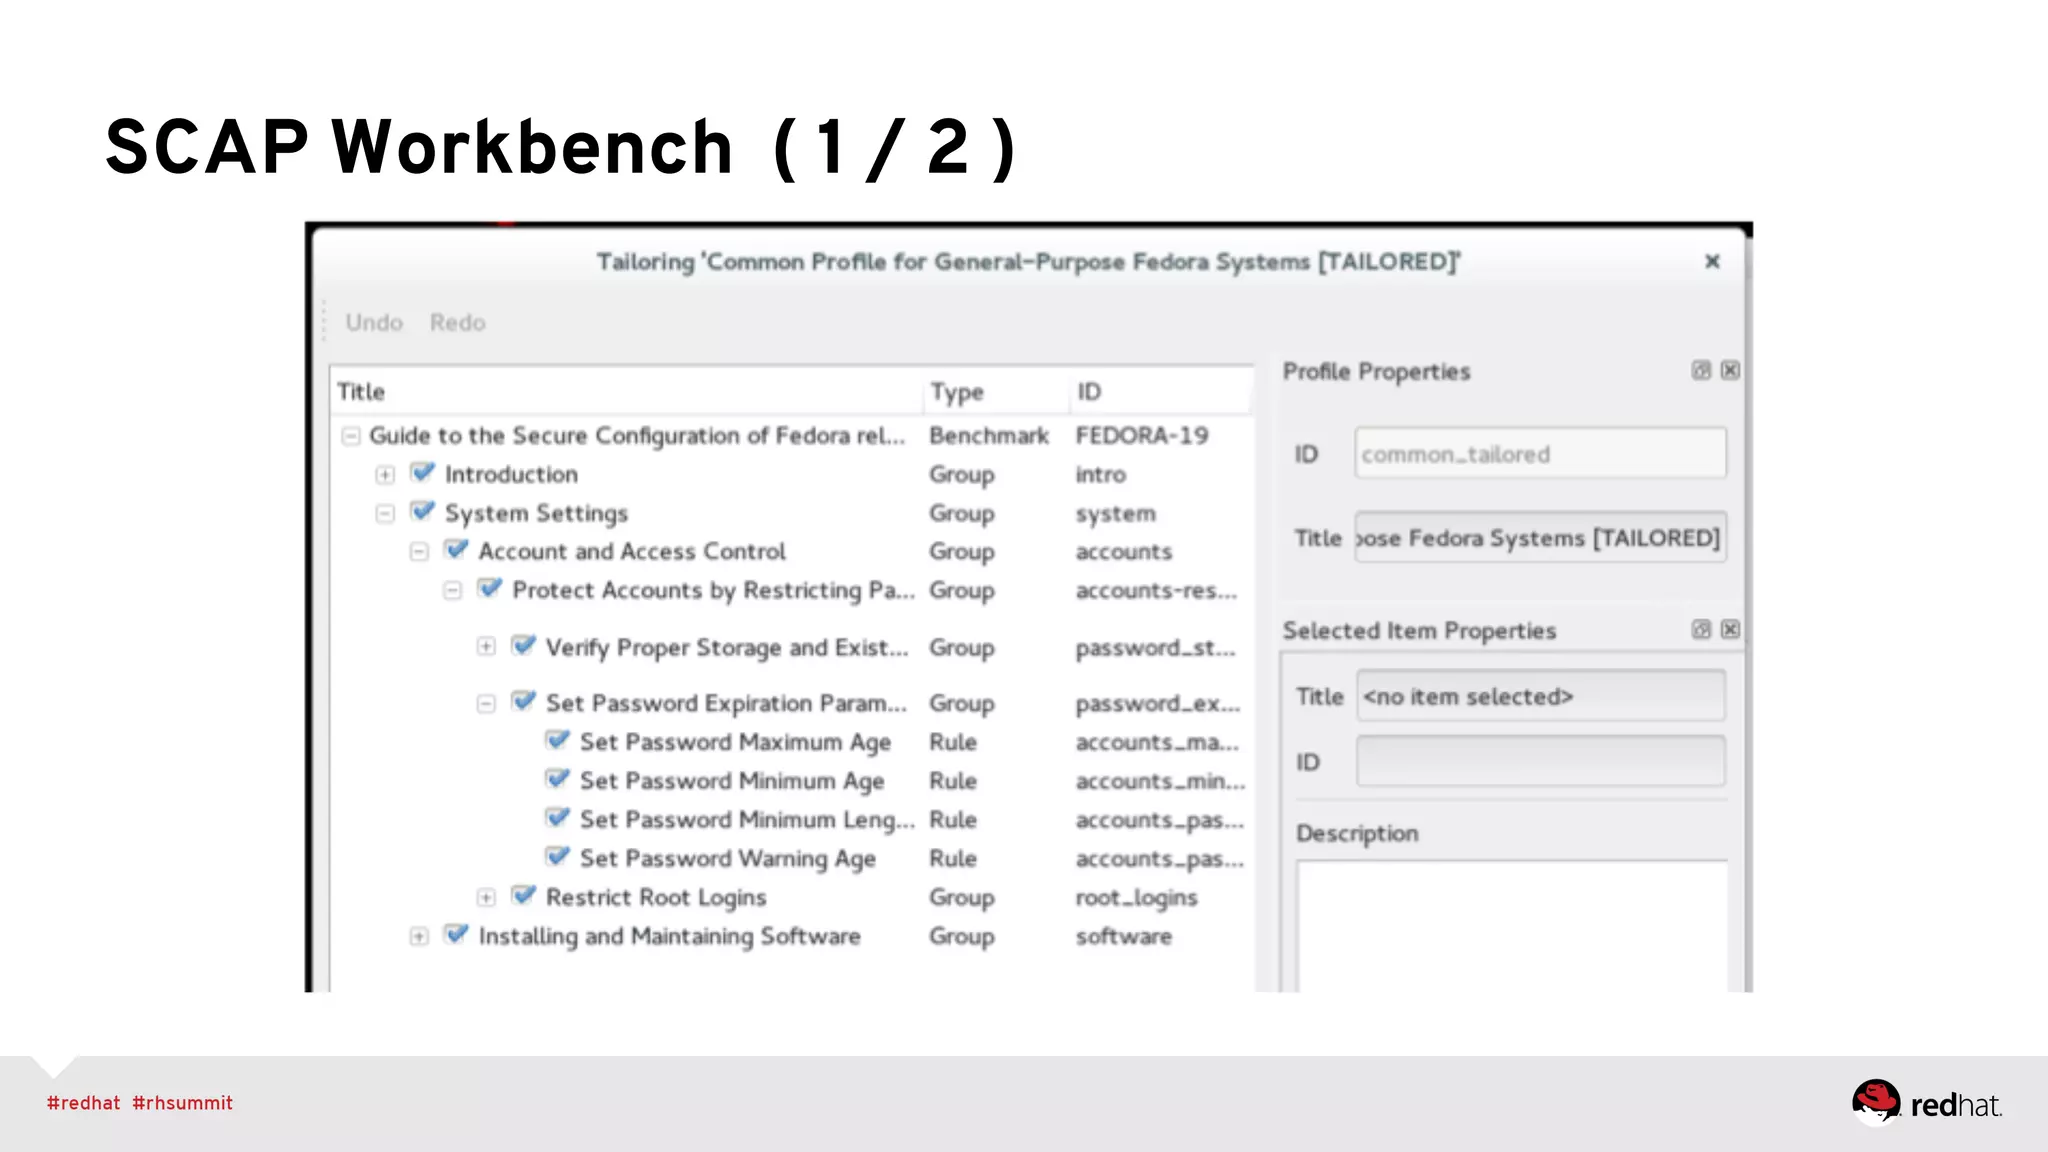Uncheck Account and Access Control checkbox
Screen dimensions: 2048x1152
pos(457,550)
